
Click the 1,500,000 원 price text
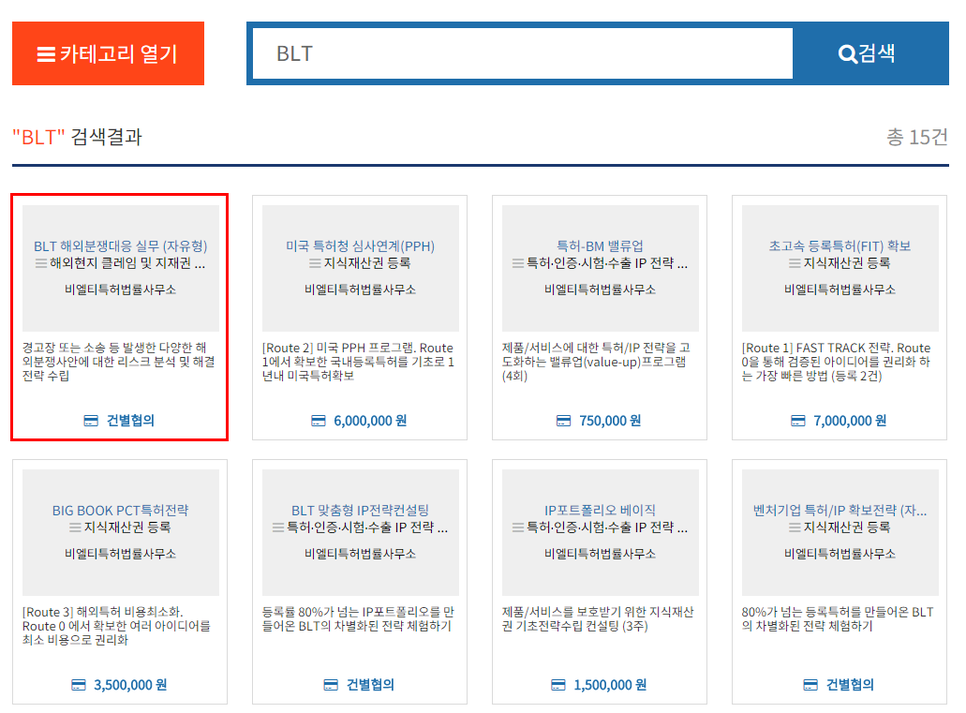point(611,685)
